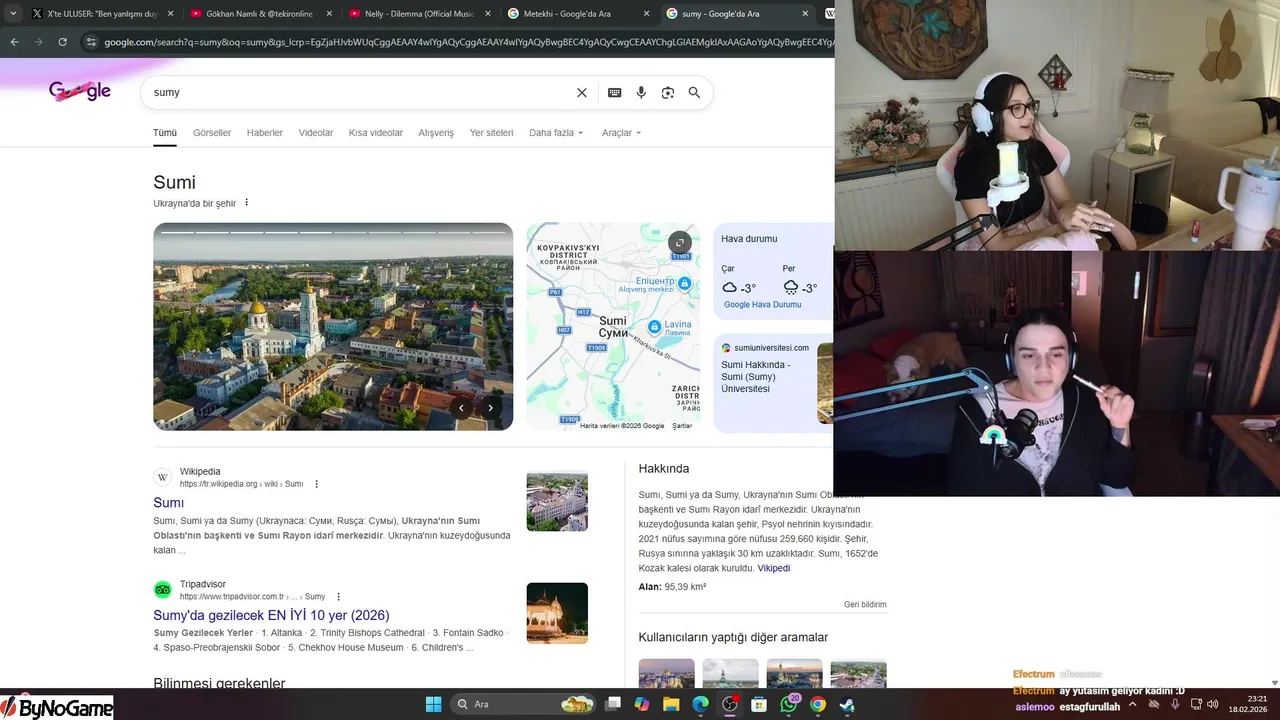The image size is (1280, 720).
Task: Open the Görseller results tab
Action: 212,133
